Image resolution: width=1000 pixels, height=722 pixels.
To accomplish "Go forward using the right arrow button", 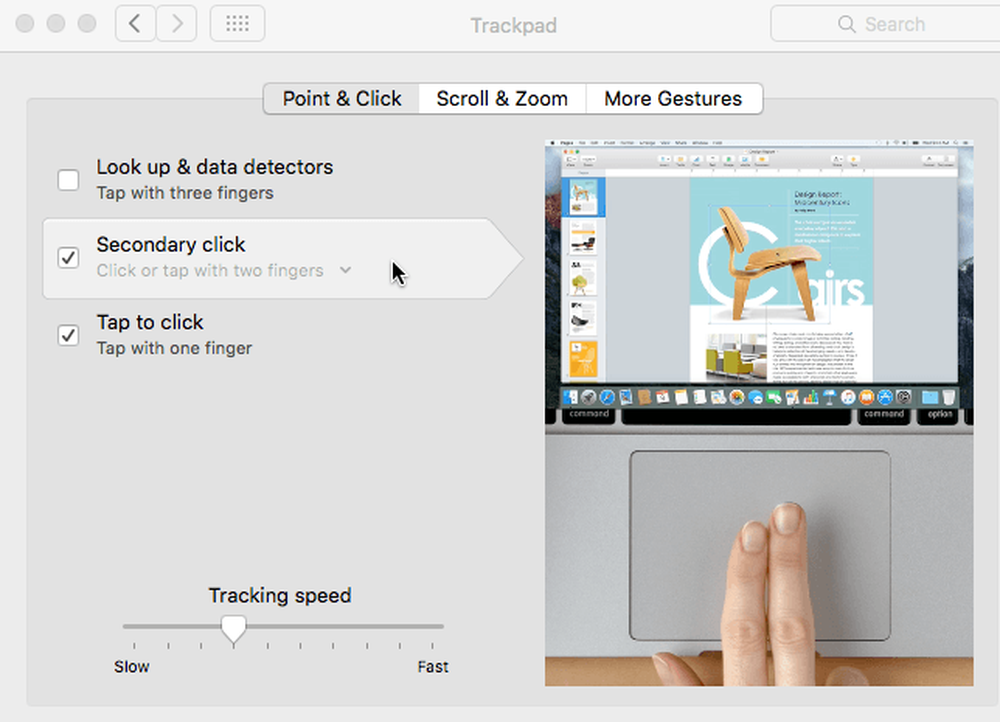I will [x=177, y=24].
